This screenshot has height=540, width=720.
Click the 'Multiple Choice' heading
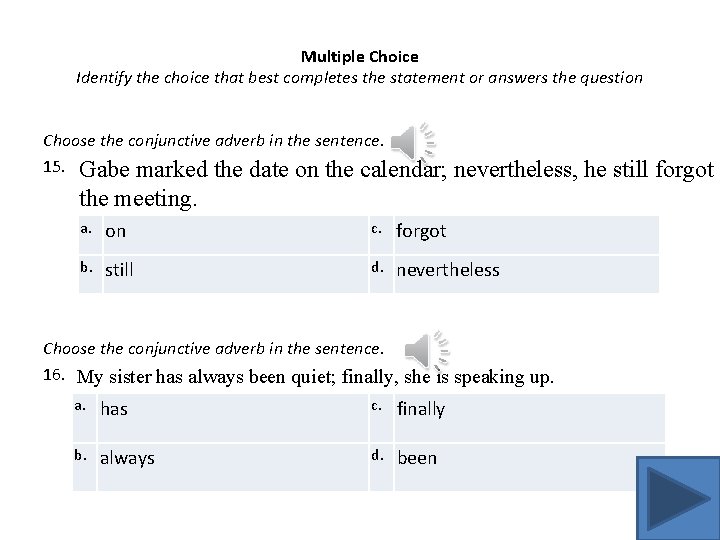tap(360, 57)
